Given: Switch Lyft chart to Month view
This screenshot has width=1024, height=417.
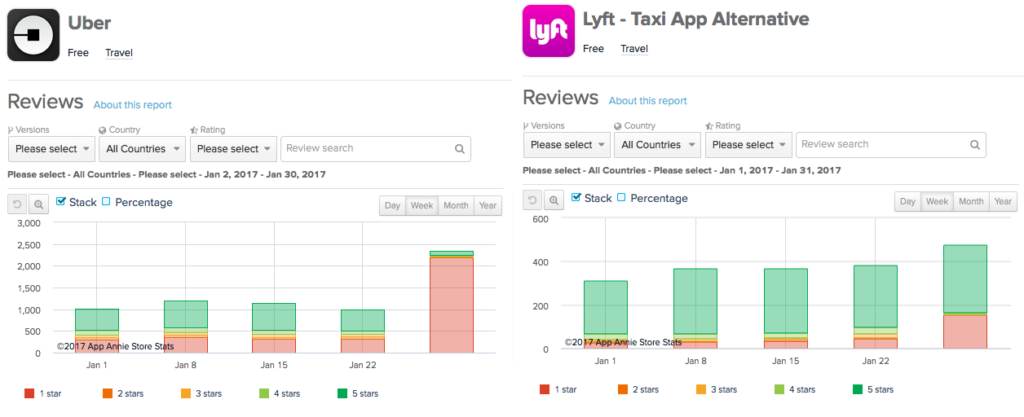Looking at the screenshot, I should (x=971, y=202).
